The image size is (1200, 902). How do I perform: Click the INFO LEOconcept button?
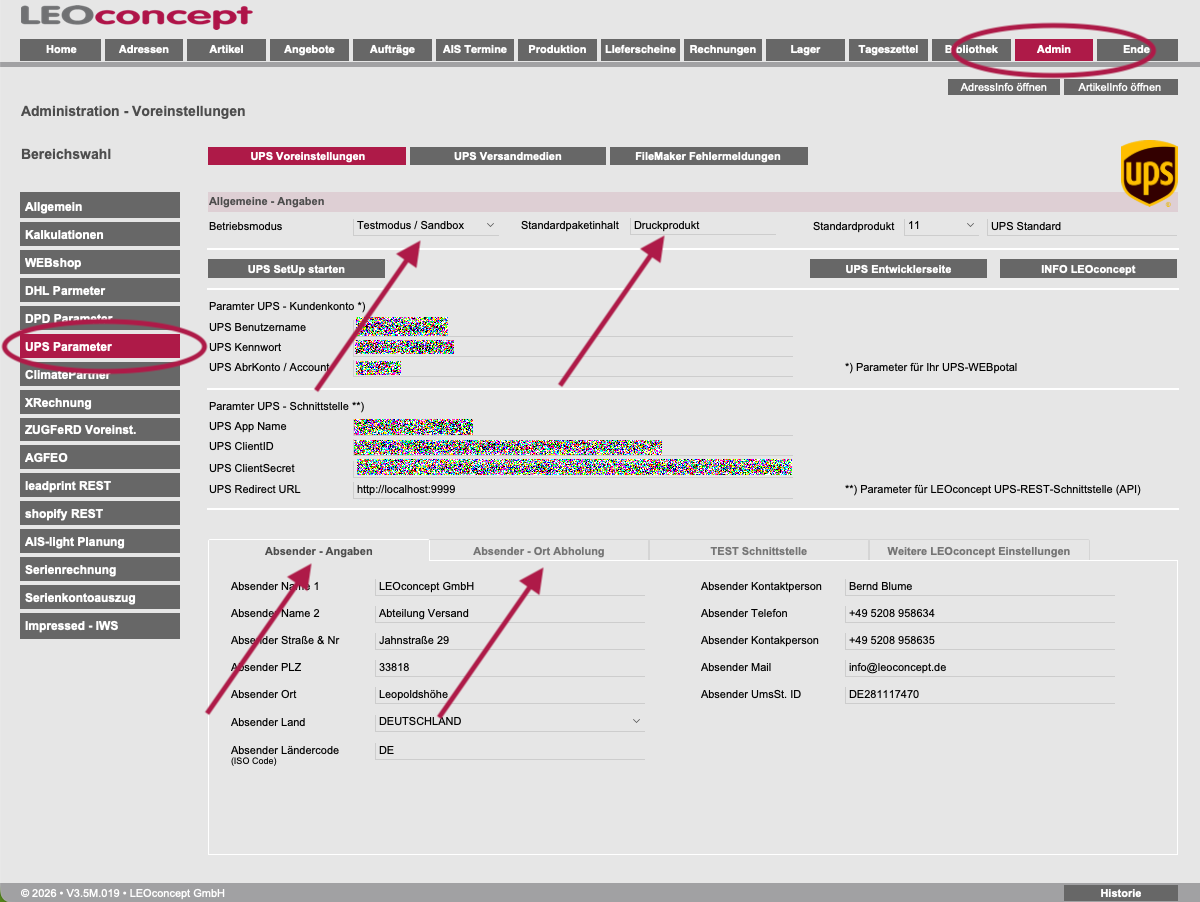pos(1089,269)
